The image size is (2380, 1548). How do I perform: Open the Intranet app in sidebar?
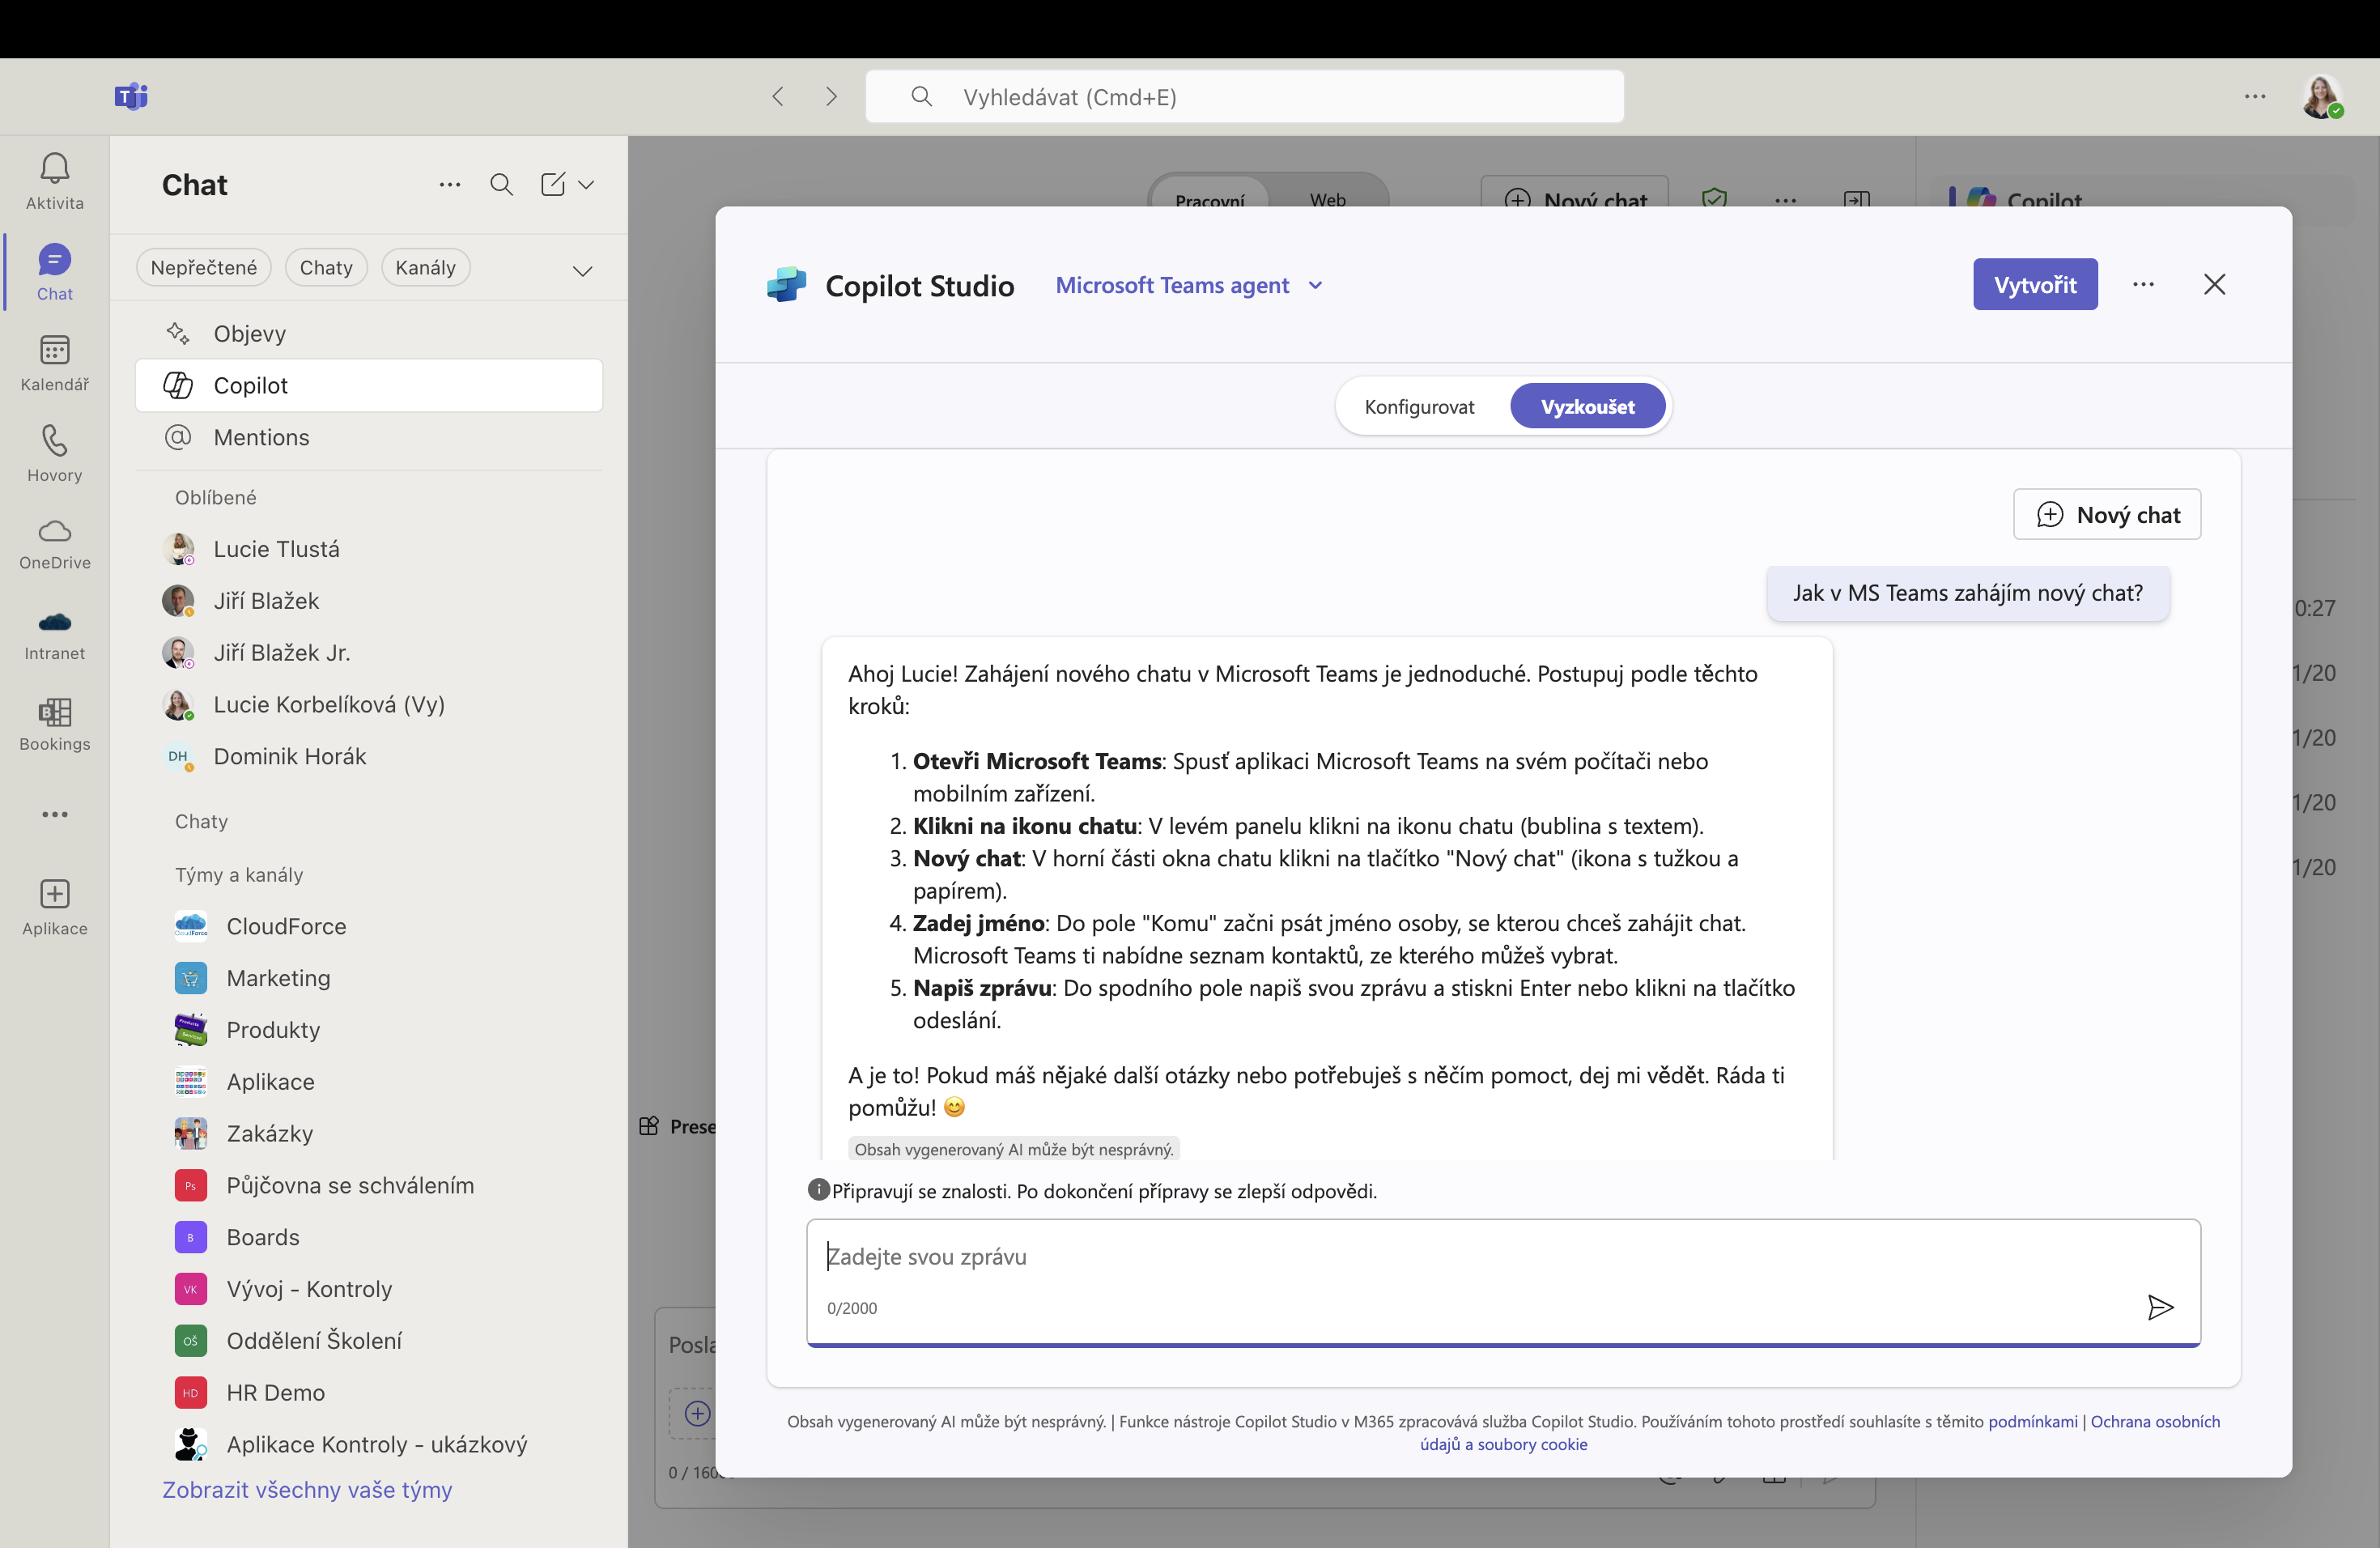(54, 636)
